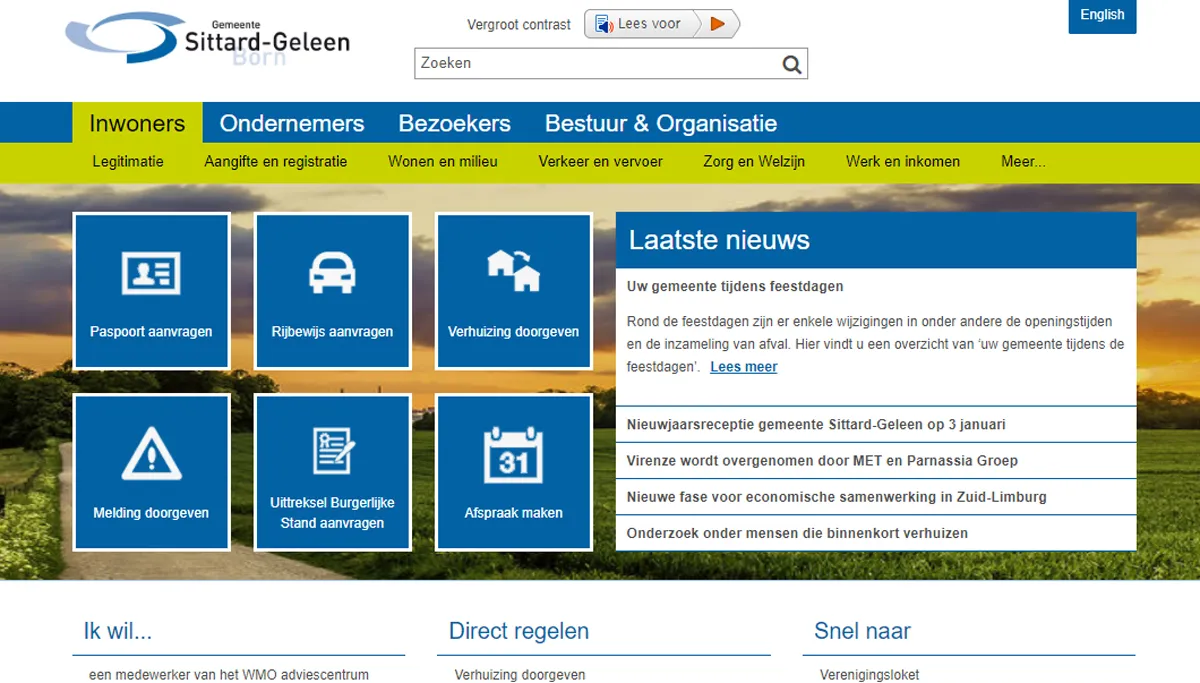
Task: Switch to the Ondernemers tab
Action: (291, 123)
